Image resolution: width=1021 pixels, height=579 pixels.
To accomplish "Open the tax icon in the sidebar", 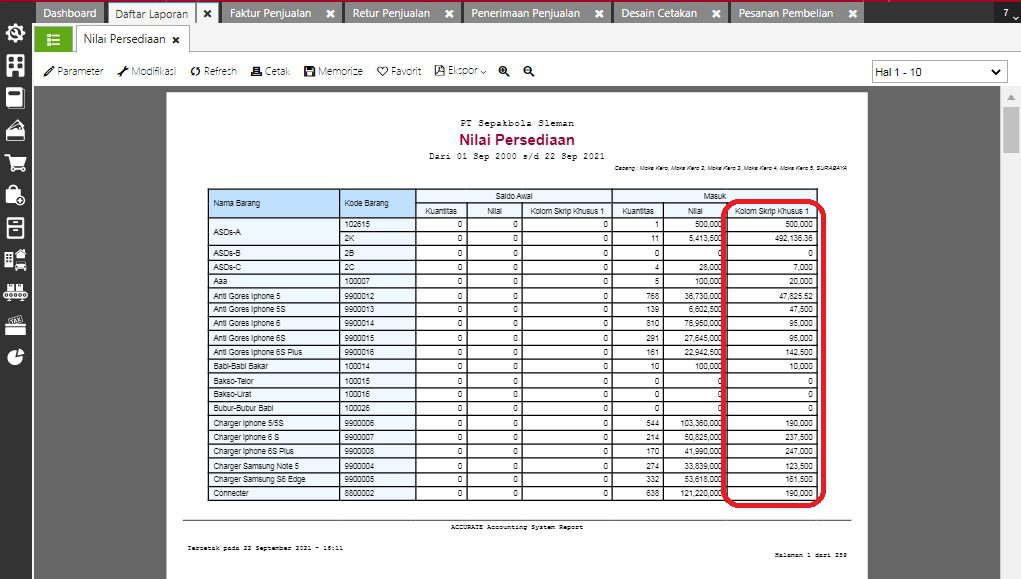I will (15, 326).
